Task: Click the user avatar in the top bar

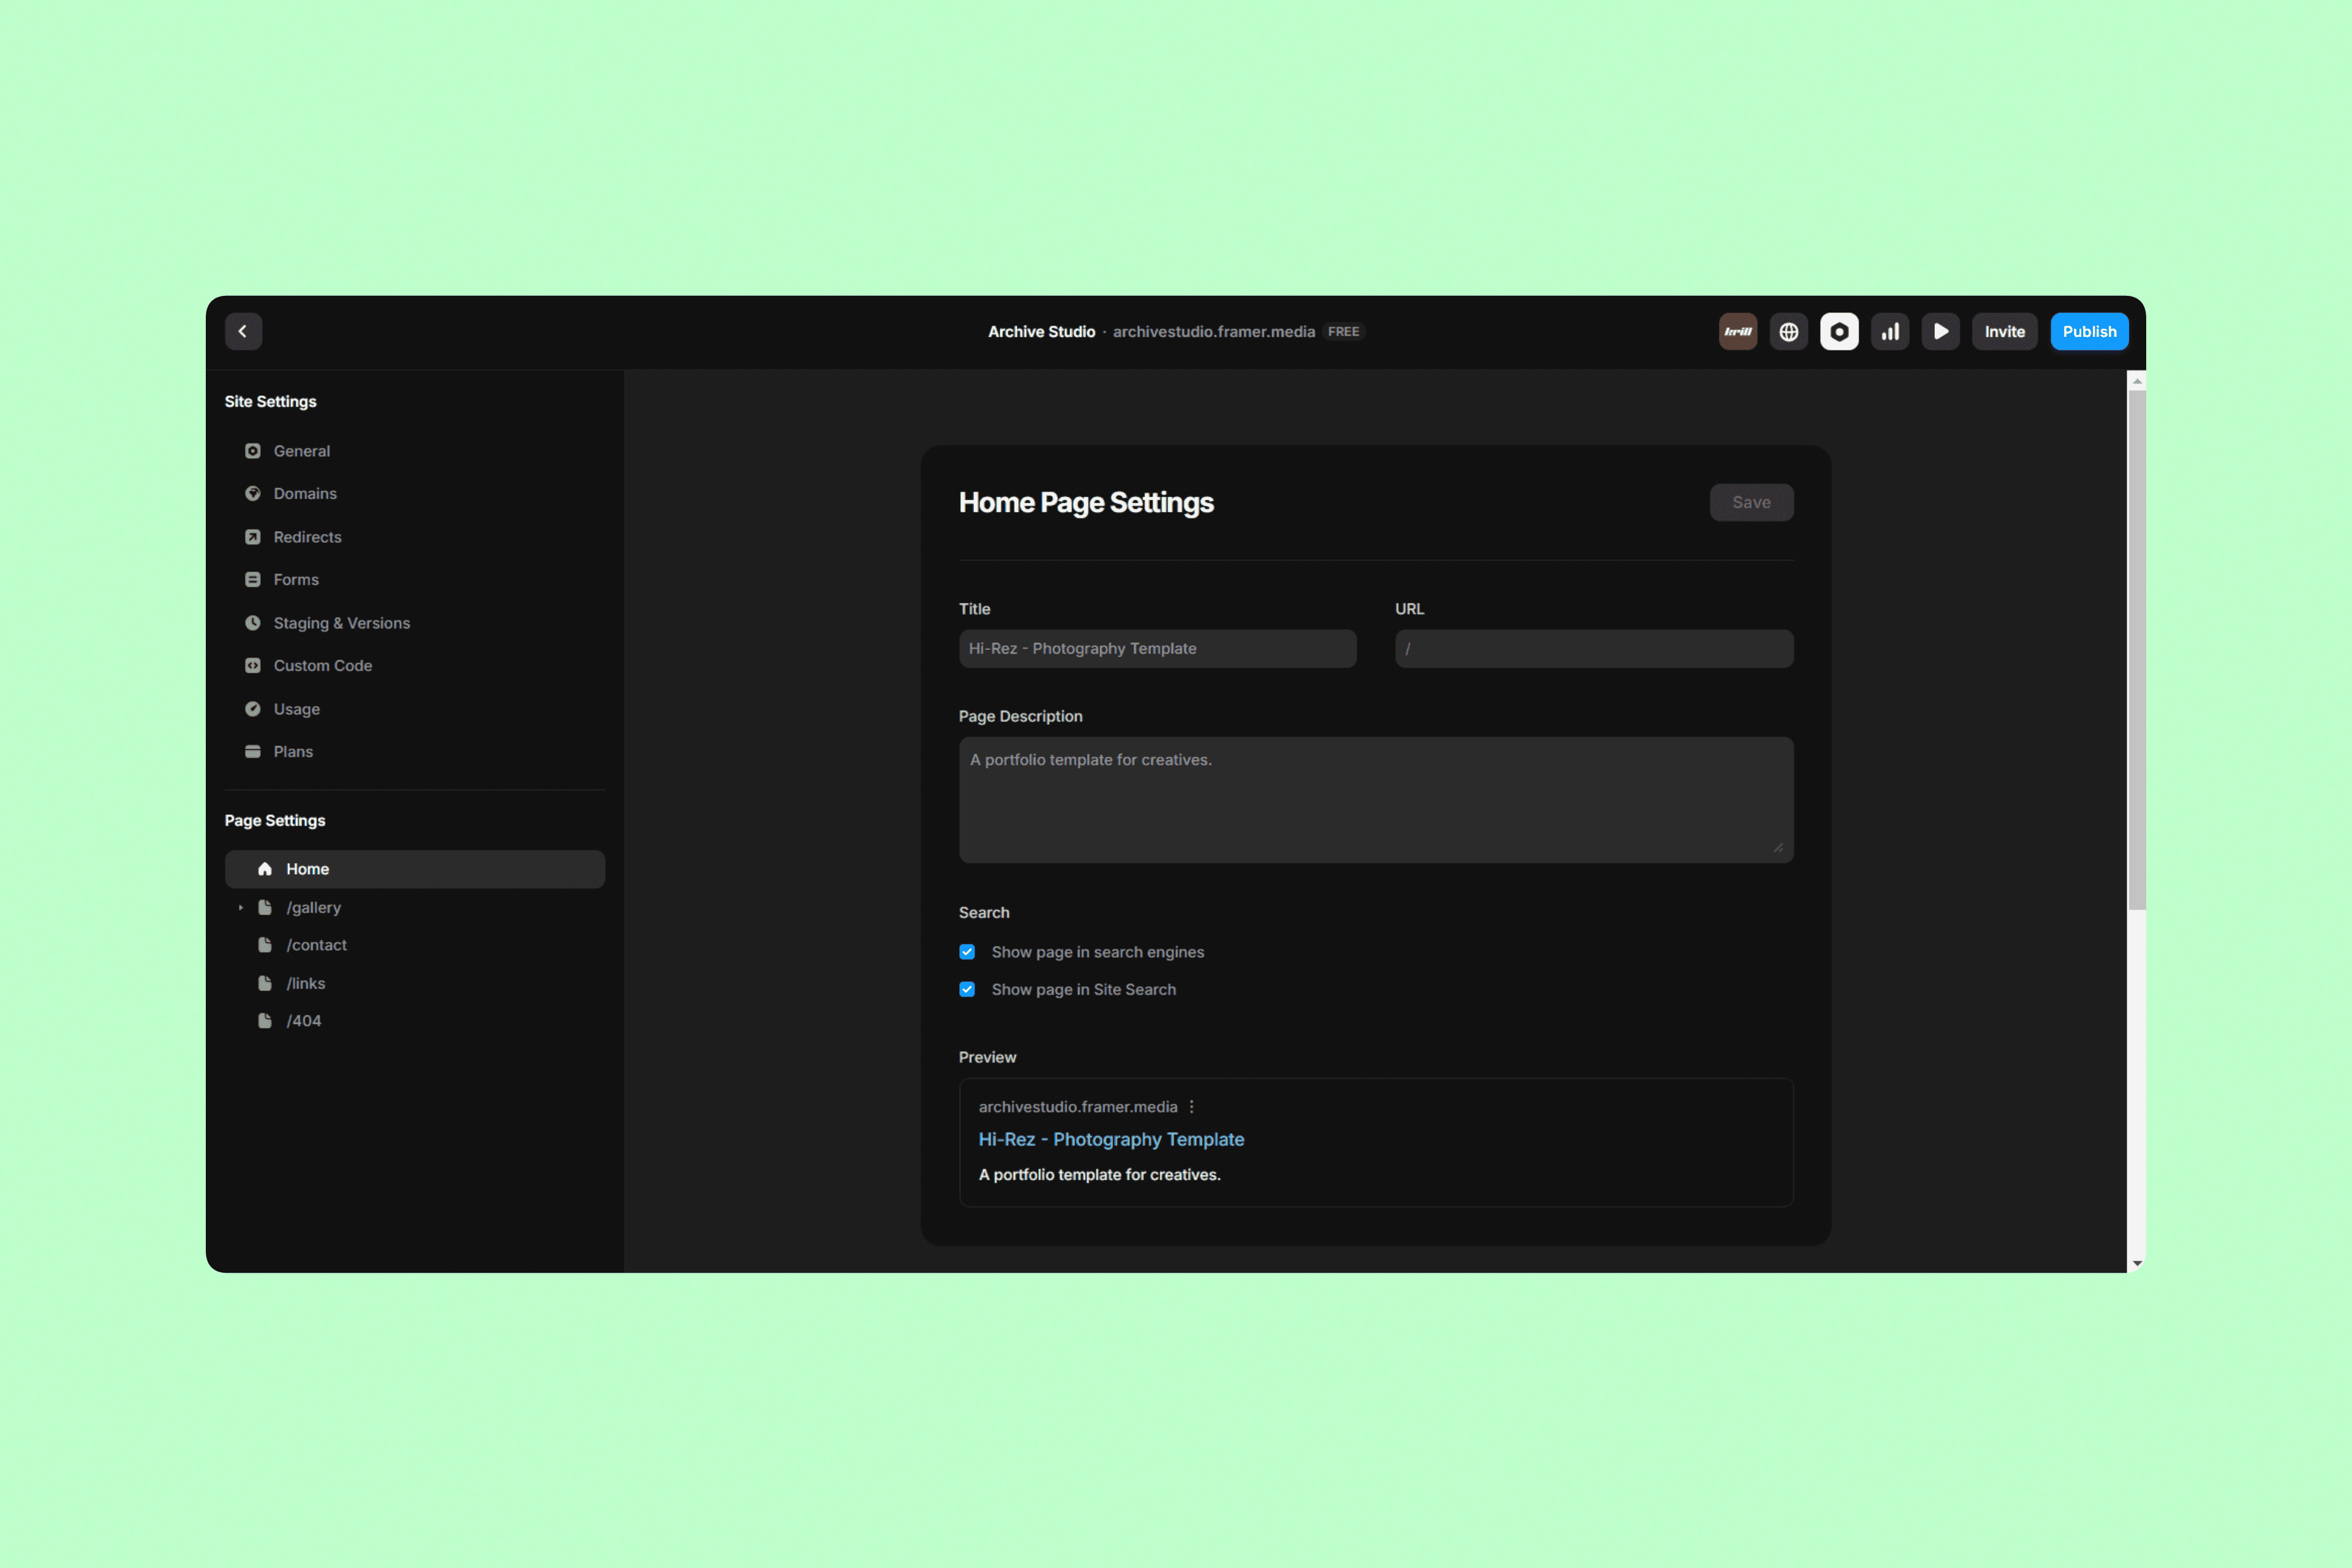Action: click(x=1737, y=331)
